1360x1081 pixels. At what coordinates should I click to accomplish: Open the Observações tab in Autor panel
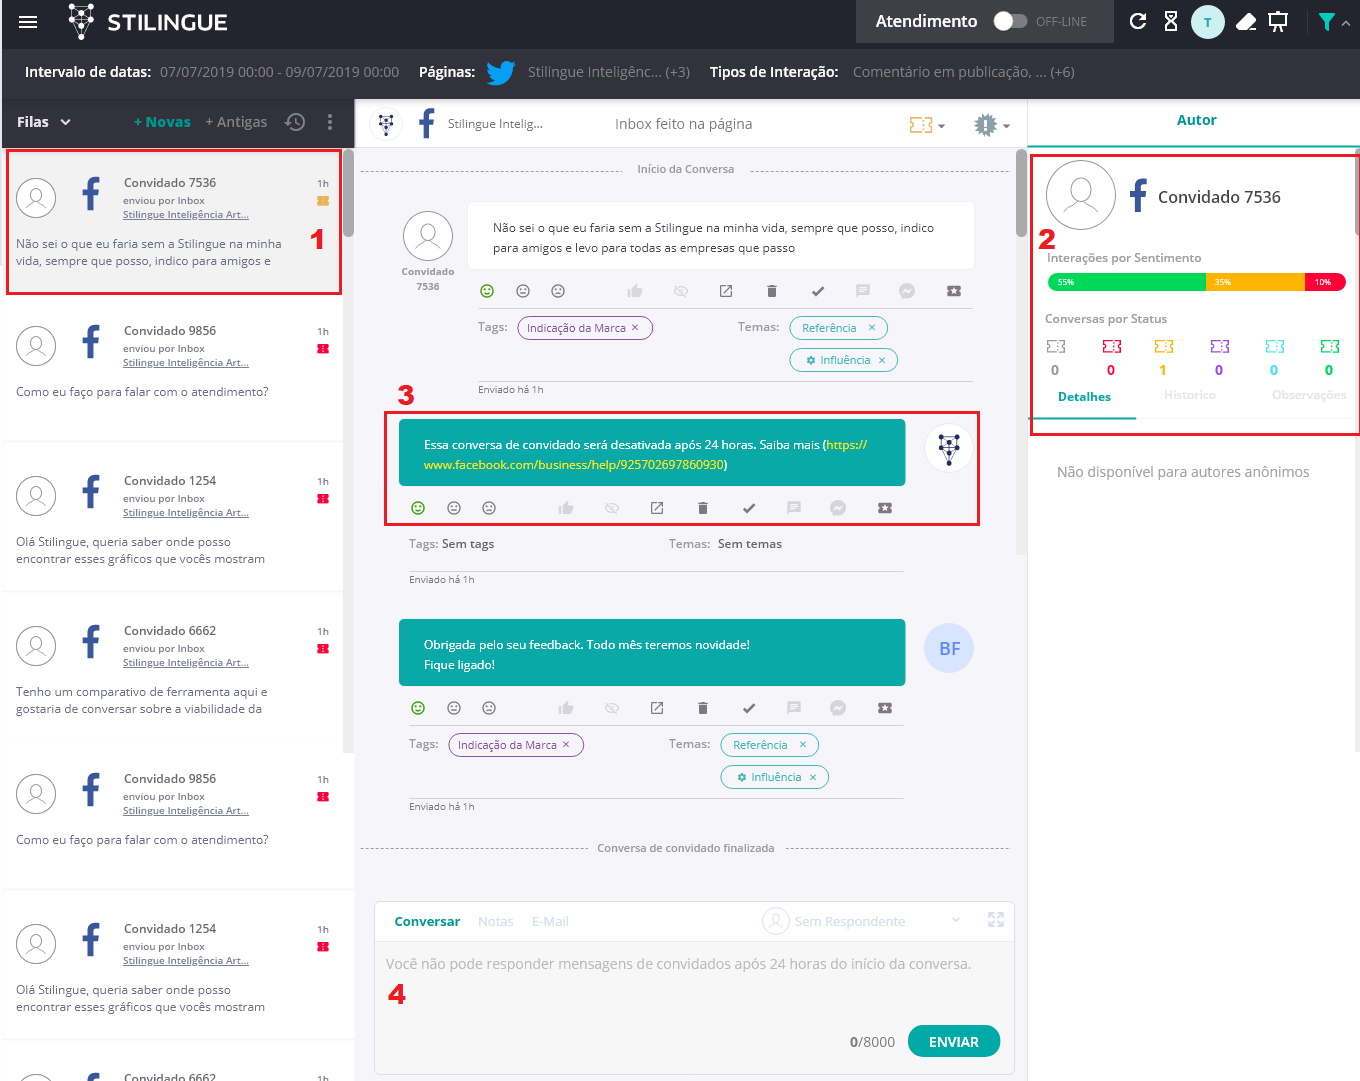[1308, 396]
